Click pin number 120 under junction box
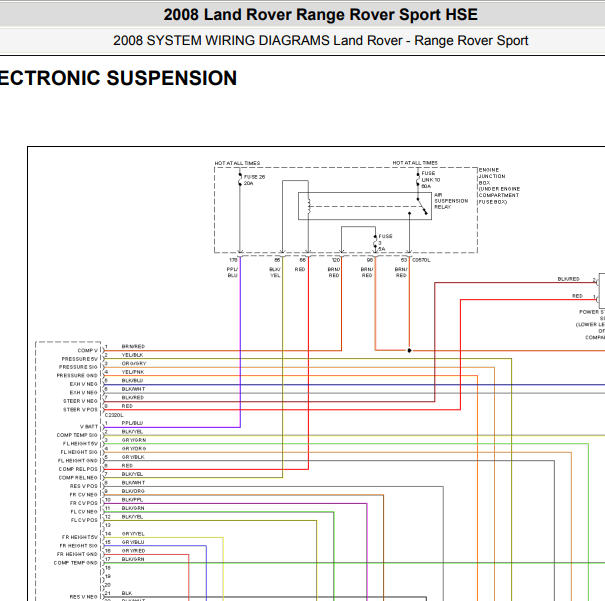Screen dimensions: 605x601 (x=336, y=260)
